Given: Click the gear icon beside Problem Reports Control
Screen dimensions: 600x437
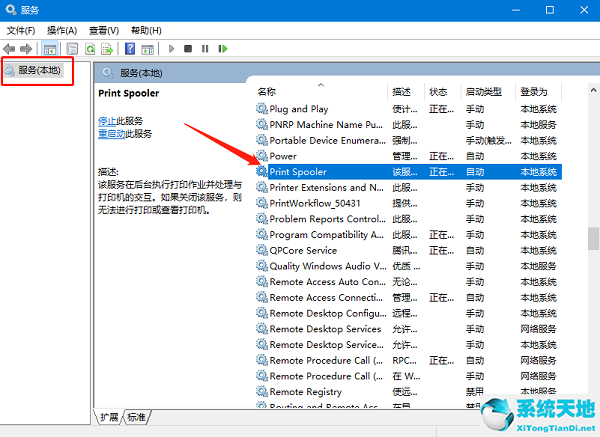Looking at the screenshot, I should [262, 218].
